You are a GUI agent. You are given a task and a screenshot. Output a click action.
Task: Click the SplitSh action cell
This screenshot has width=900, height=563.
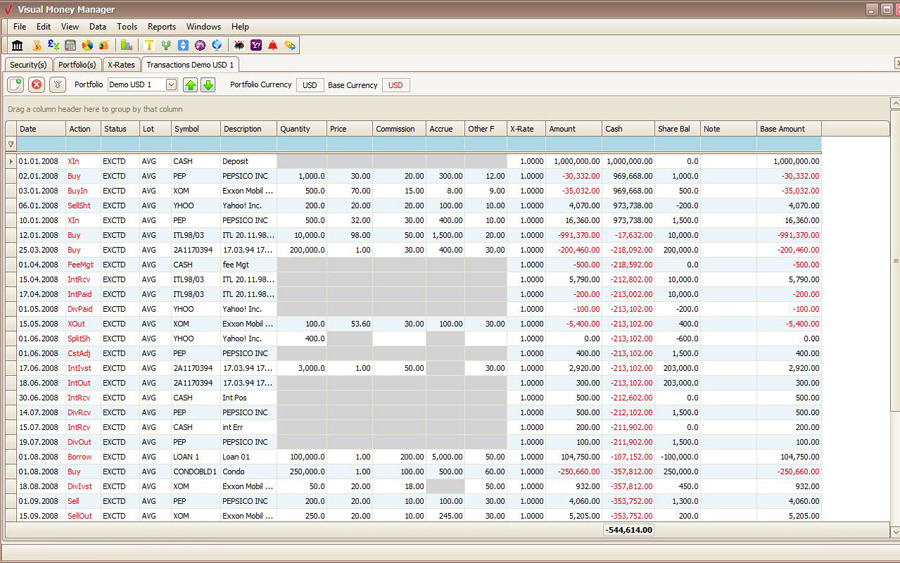(x=83, y=339)
